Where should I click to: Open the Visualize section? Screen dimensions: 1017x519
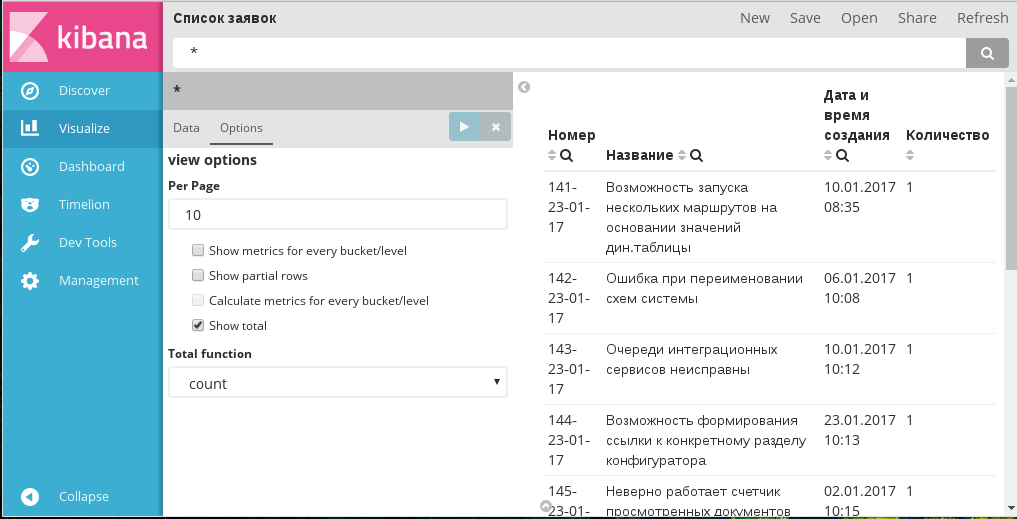tap(82, 128)
